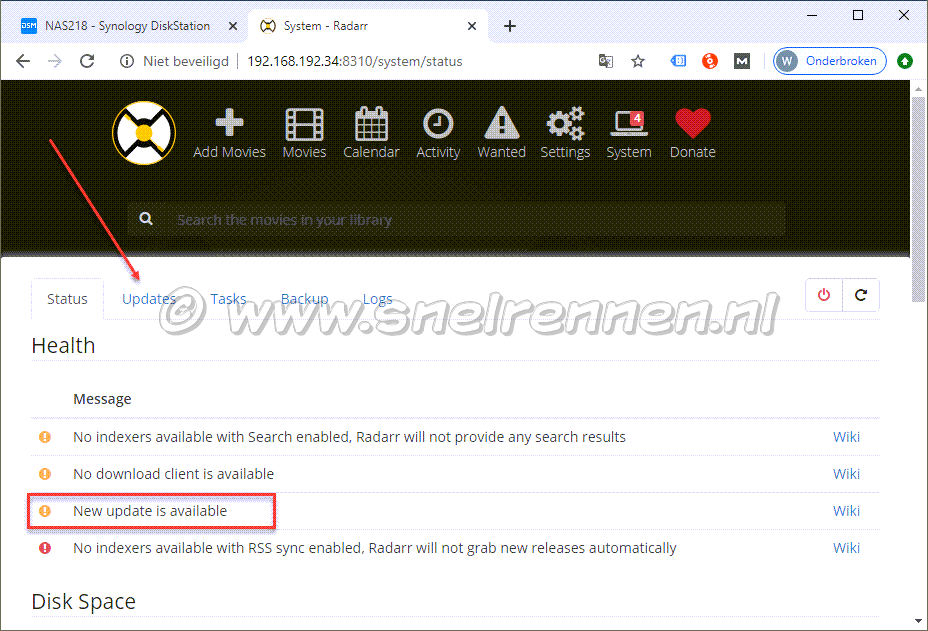Go back in browser history
928x631 pixels.
(x=23, y=61)
